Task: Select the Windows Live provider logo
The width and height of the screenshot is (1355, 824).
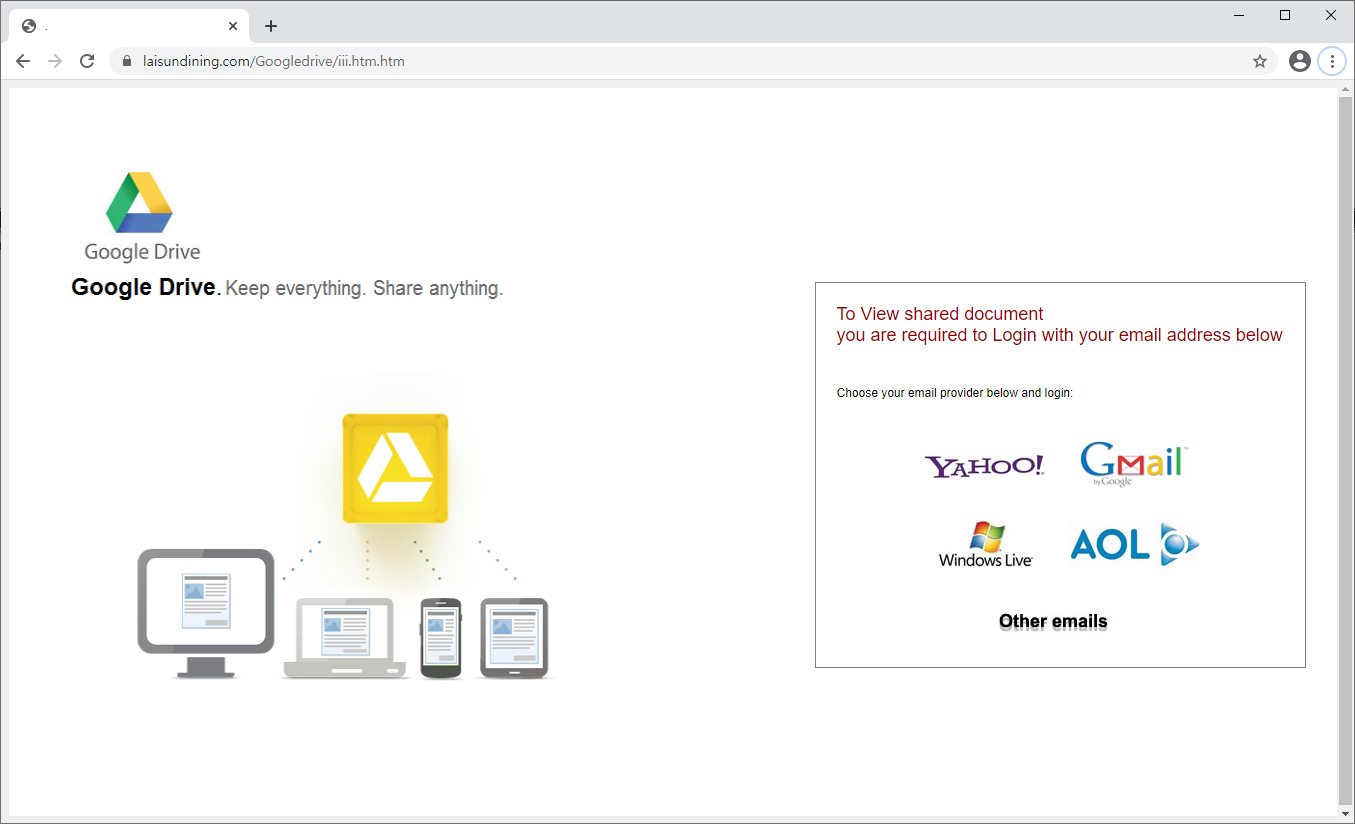Action: coord(985,544)
